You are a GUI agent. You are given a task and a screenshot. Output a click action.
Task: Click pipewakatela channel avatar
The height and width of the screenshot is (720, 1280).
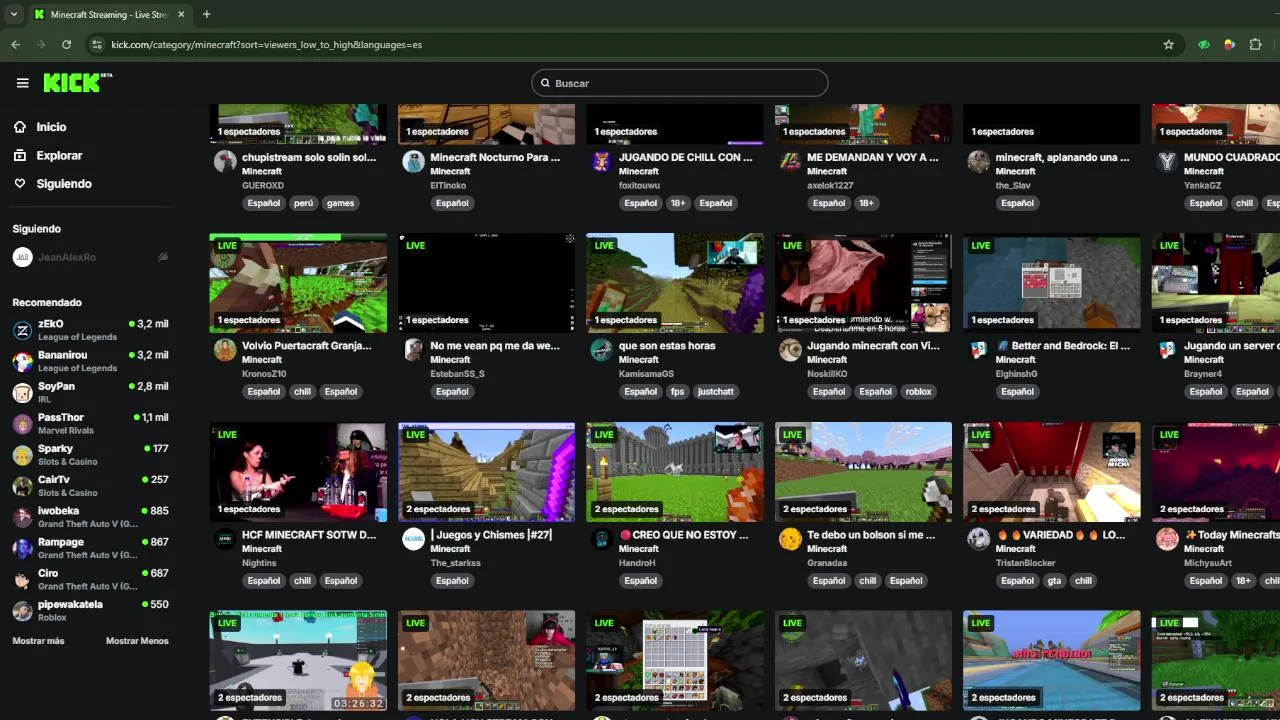tap(22, 610)
